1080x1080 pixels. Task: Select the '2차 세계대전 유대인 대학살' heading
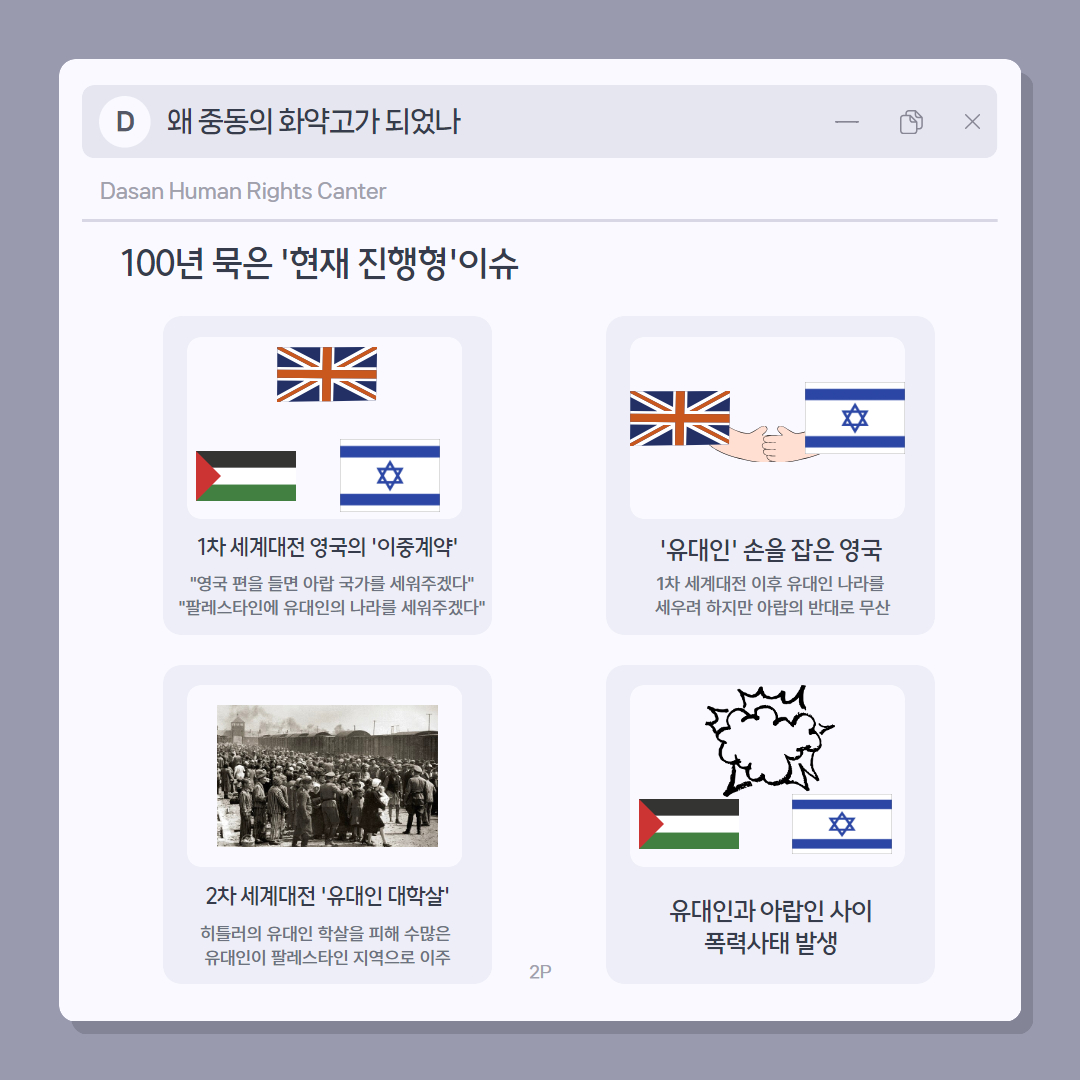tap(327, 895)
